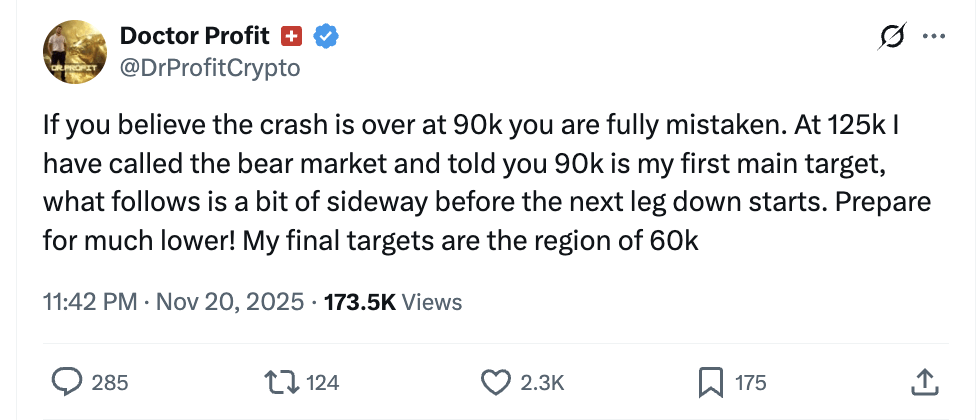Image resolution: width=978 pixels, height=420 pixels.
Task: Click the share upload arrow icon
Action: click(x=925, y=380)
